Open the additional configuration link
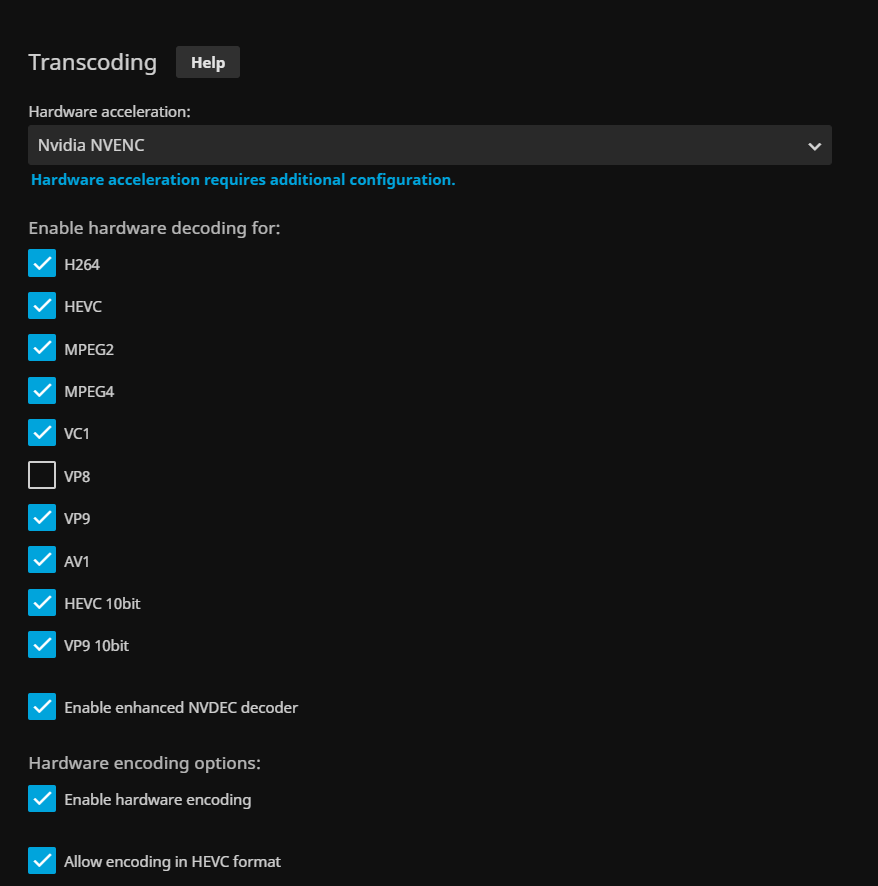This screenshot has height=886, width=878. tap(243, 180)
